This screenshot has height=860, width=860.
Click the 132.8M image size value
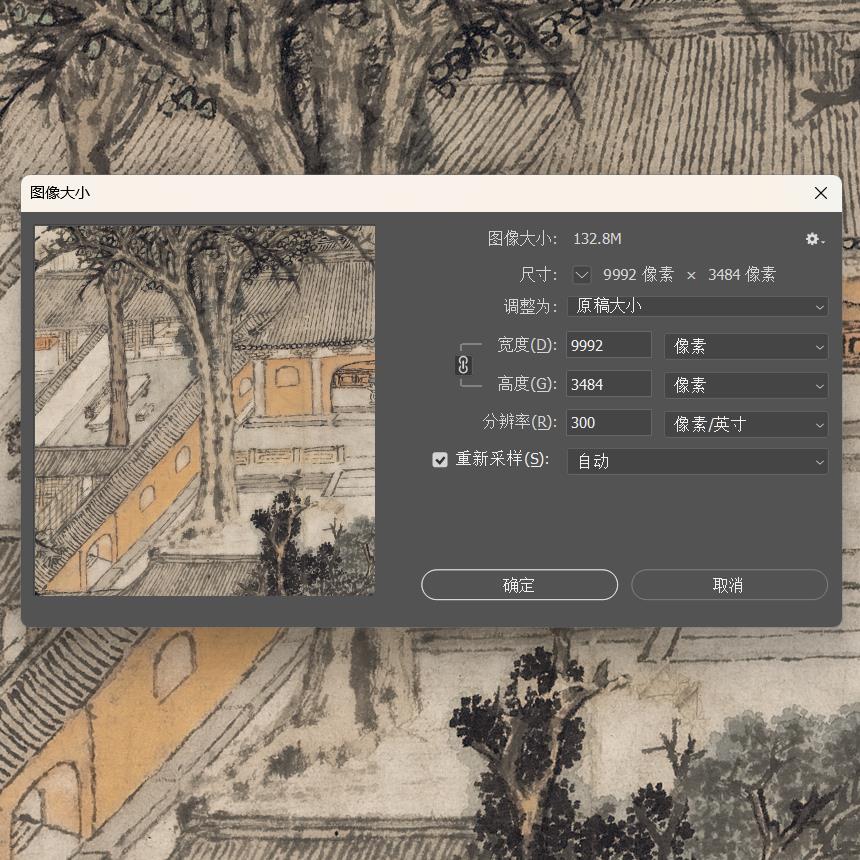coord(597,239)
